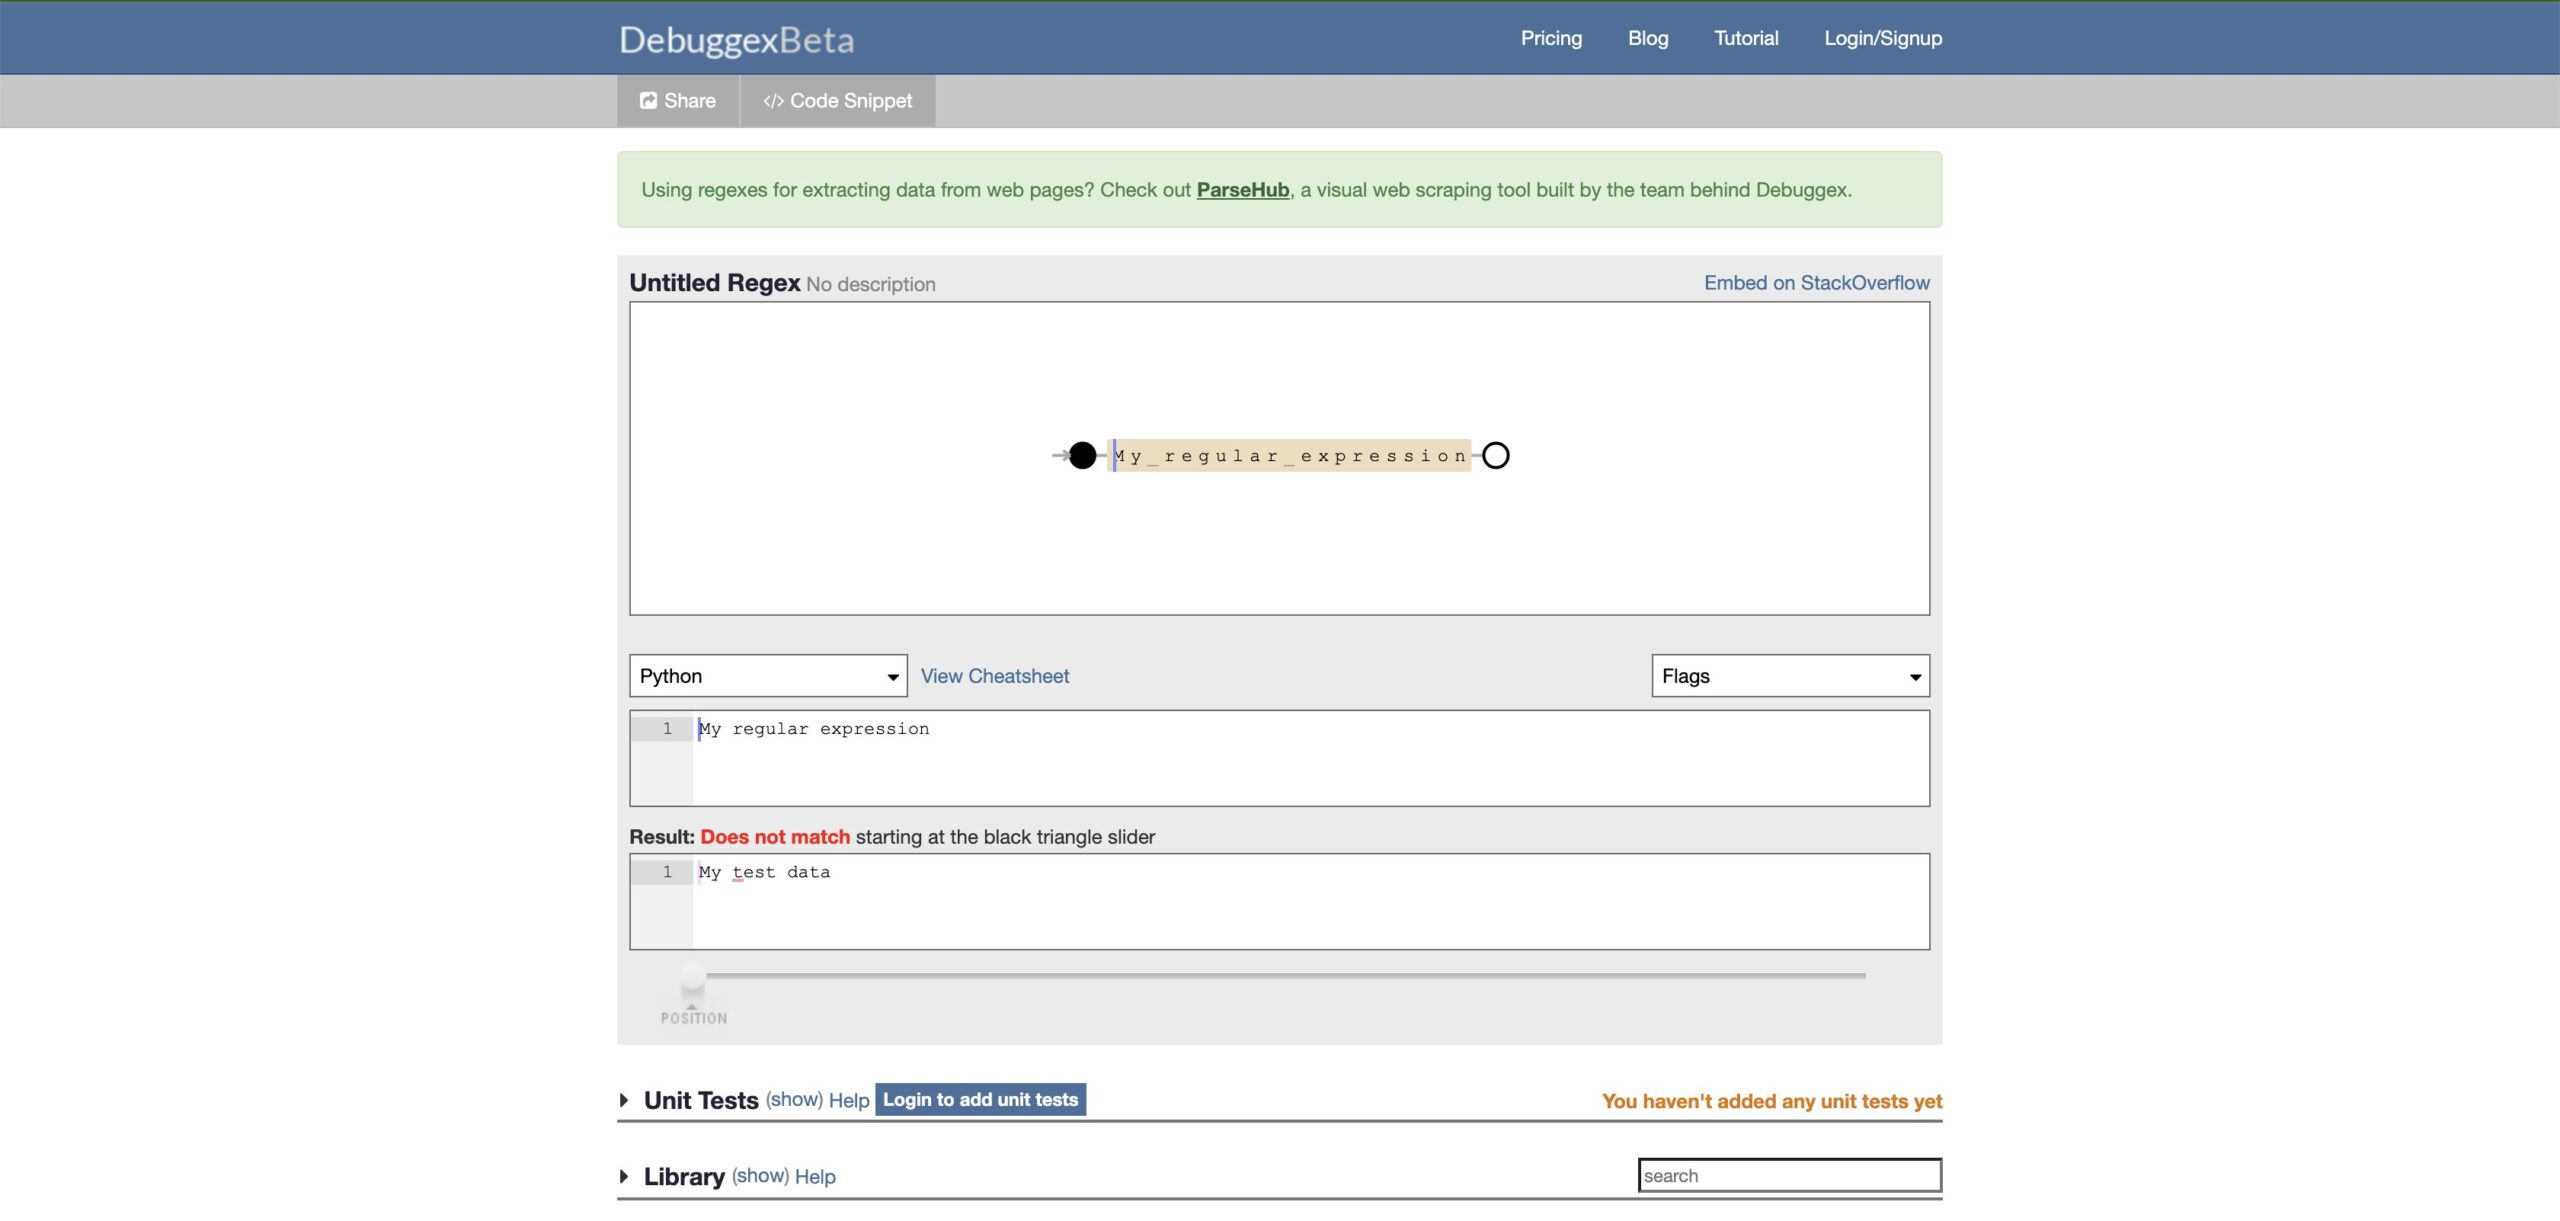This screenshot has width=2560, height=1221.
Task: Open the Flags dropdown
Action: click(x=1789, y=676)
